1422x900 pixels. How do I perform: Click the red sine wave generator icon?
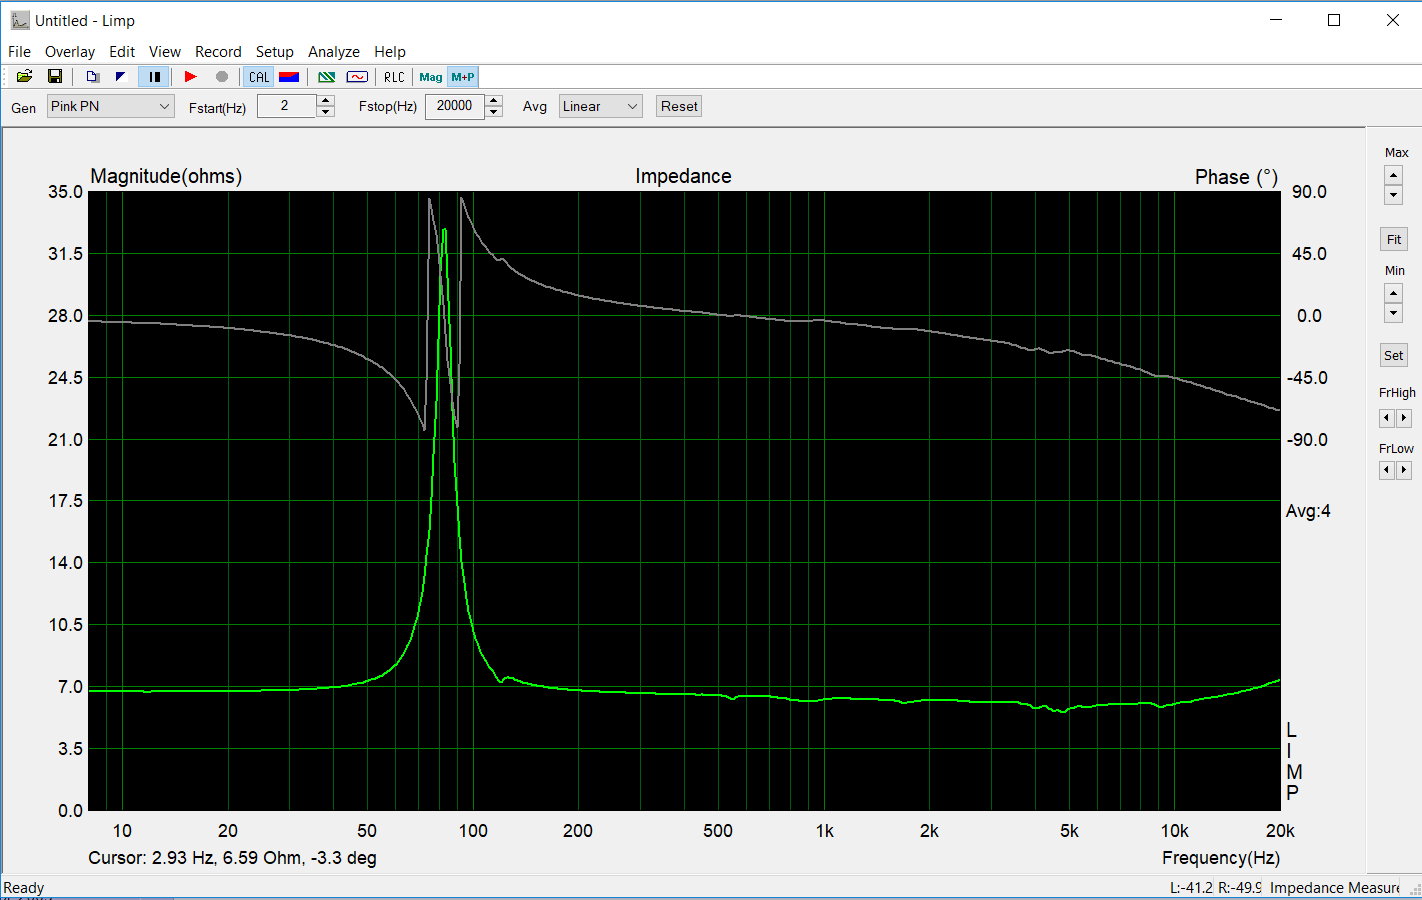click(x=357, y=77)
